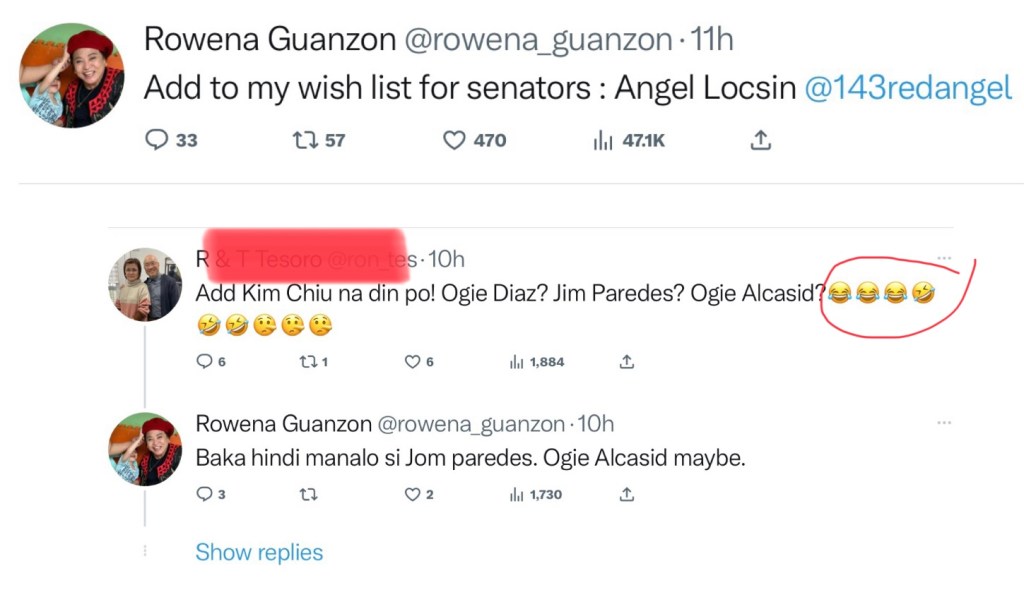Retweet the Kim Chiu reply tweet
This screenshot has height=597, width=1024.
point(308,362)
